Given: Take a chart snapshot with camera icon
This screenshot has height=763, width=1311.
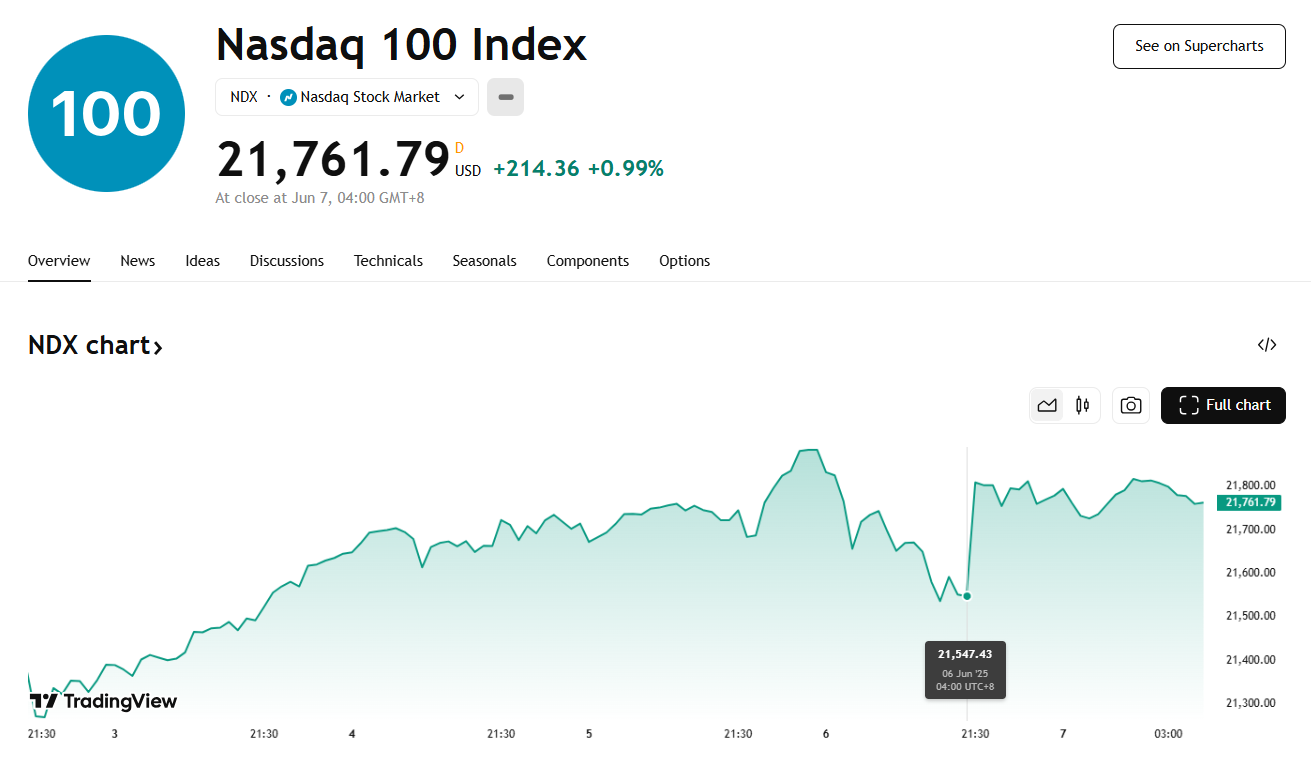Looking at the screenshot, I should pos(1131,405).
